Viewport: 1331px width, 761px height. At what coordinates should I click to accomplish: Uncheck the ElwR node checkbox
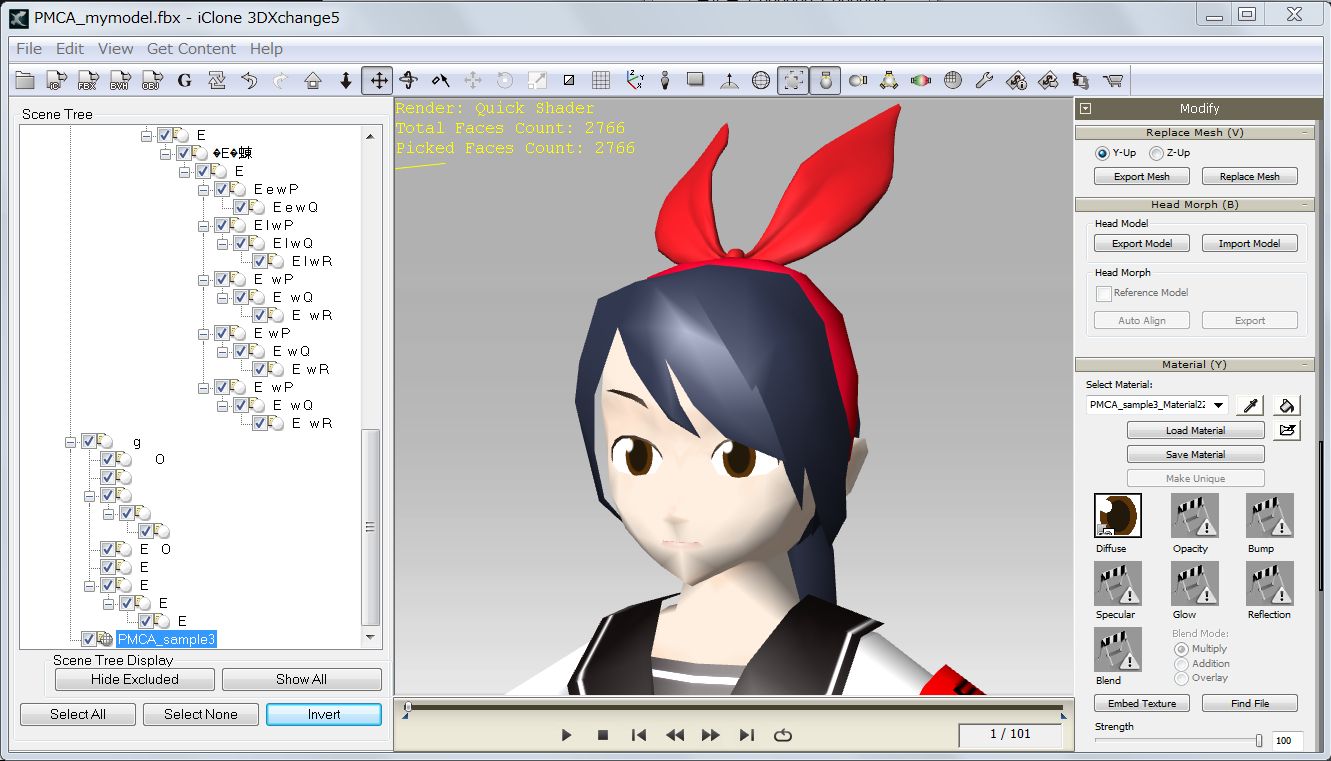pyautogui.click(x=261, y=261)
